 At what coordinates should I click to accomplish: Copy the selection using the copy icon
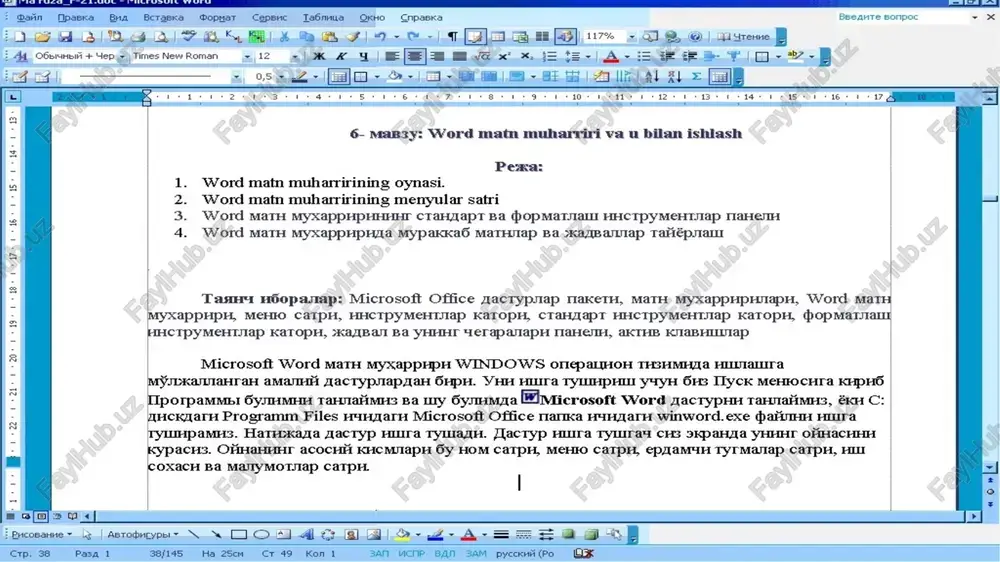click(307, 37)
